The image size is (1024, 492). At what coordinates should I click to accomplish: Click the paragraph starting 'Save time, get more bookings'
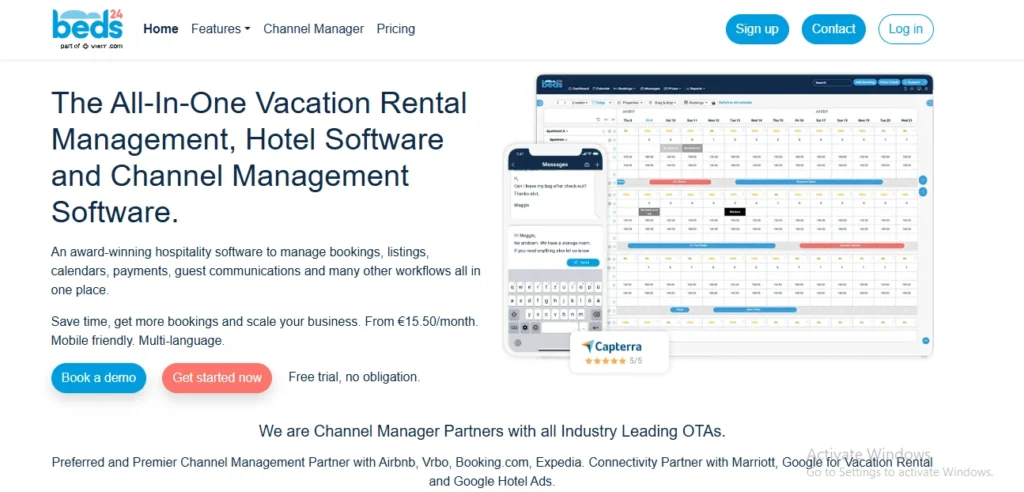coord(264,331)
